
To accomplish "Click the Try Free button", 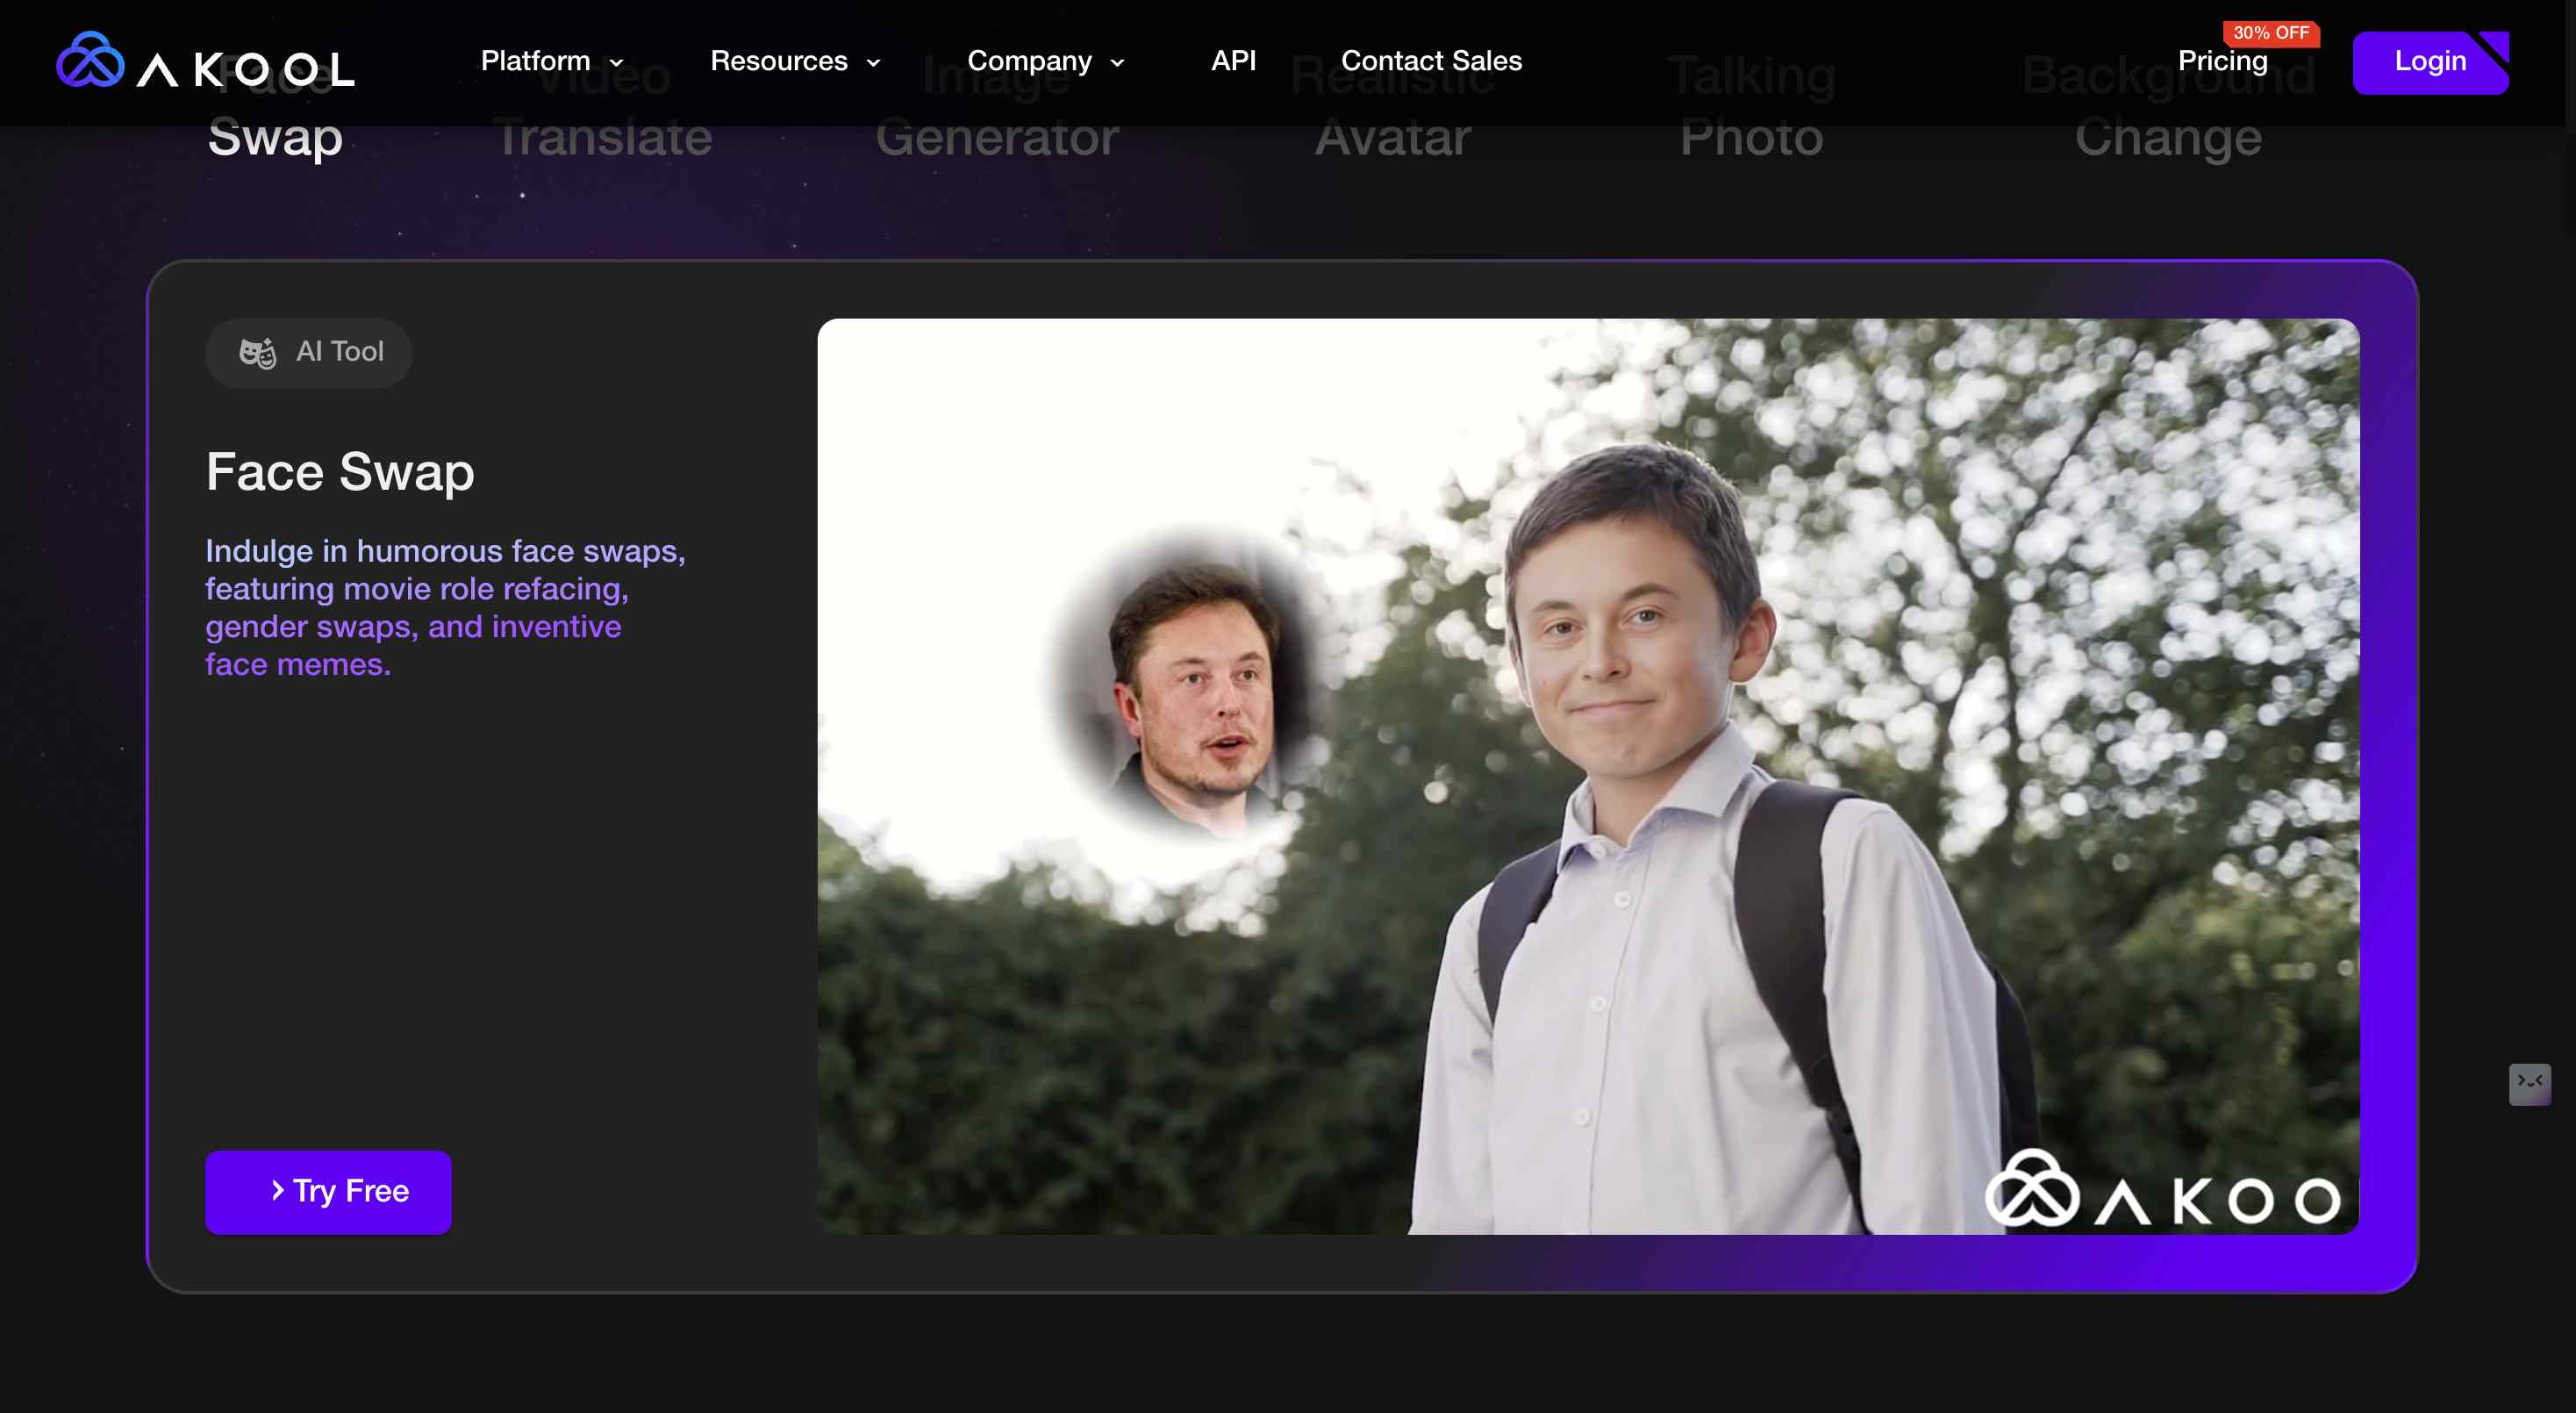I will [328, 1191].
